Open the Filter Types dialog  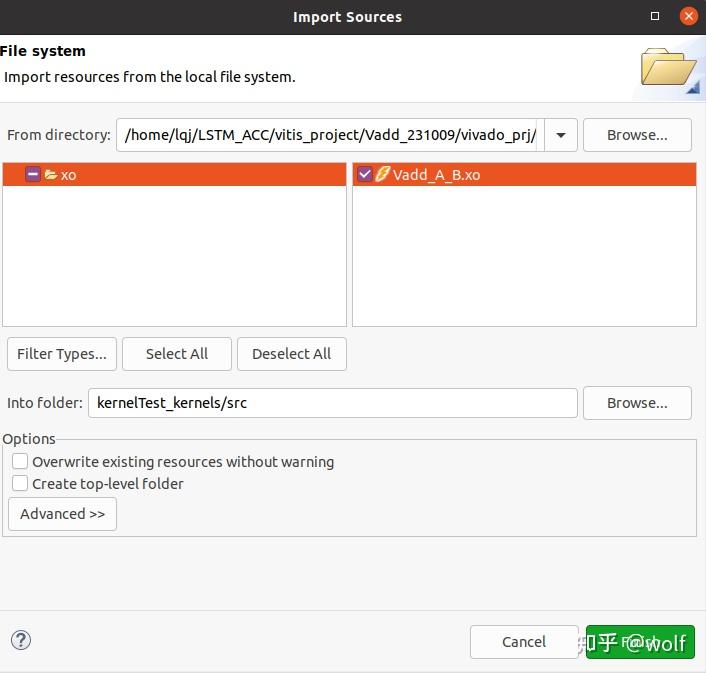click(x=62, y=354)
